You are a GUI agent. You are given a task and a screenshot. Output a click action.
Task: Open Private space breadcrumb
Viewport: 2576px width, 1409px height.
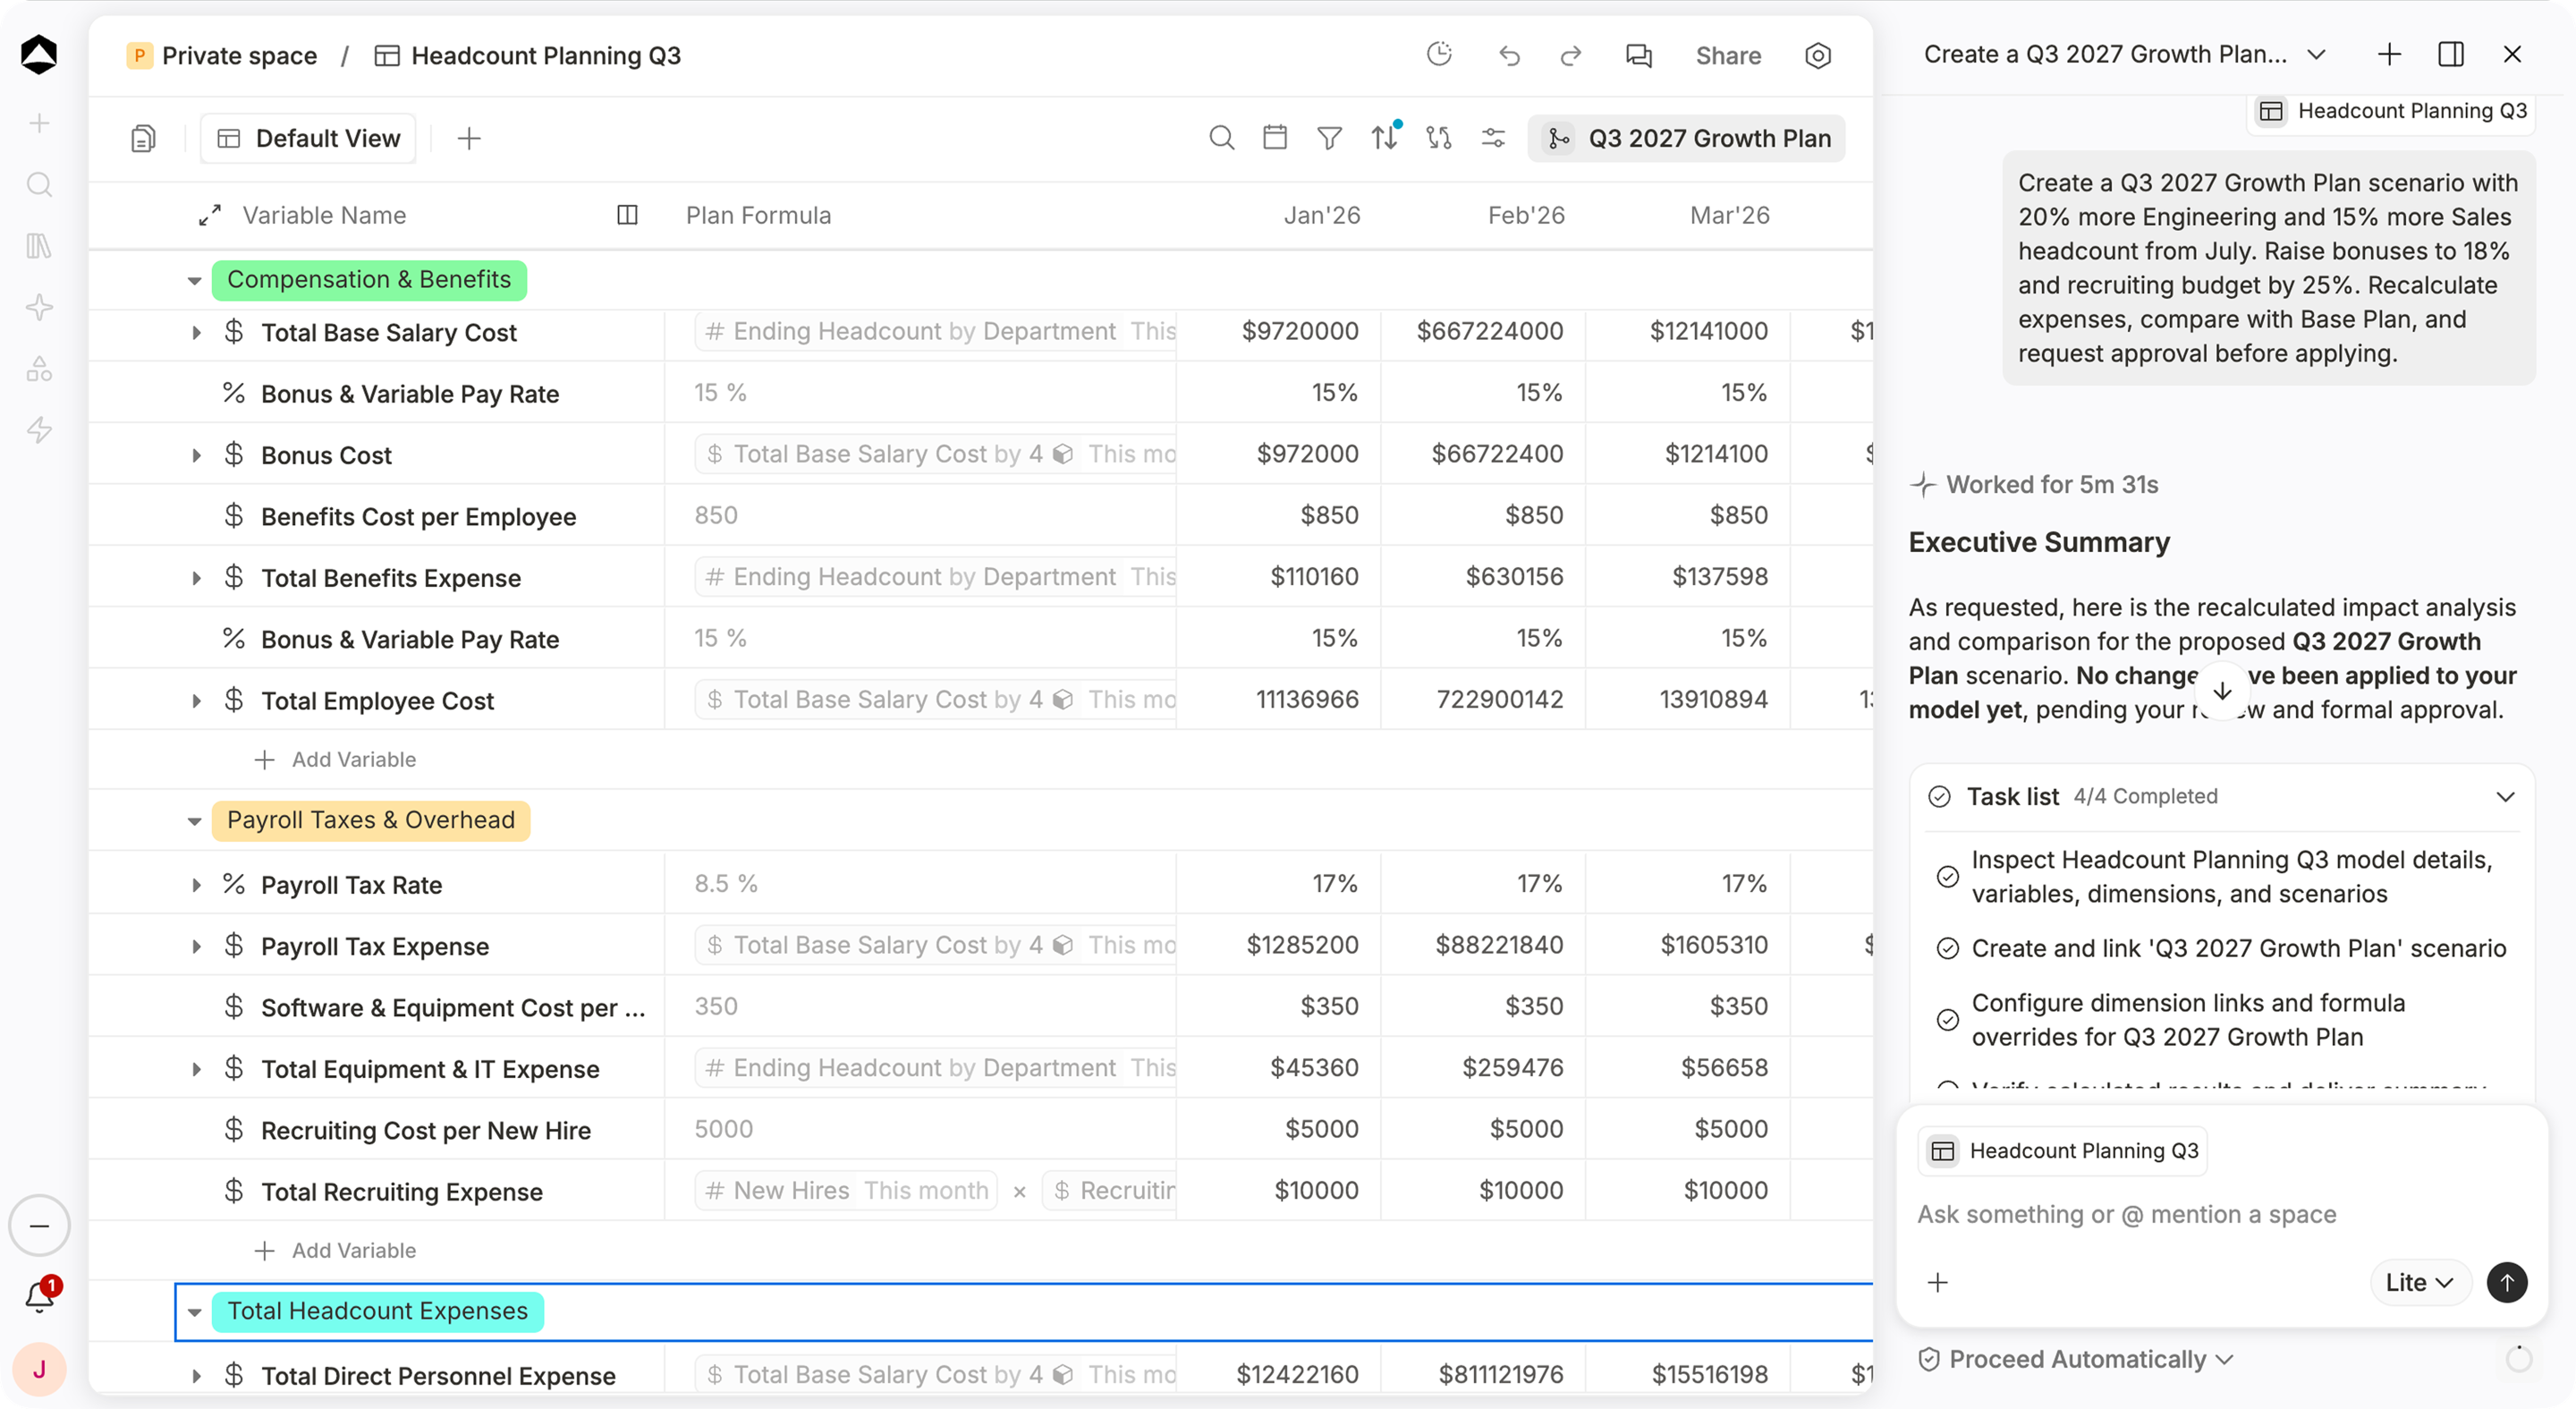[x=222, y=55]
